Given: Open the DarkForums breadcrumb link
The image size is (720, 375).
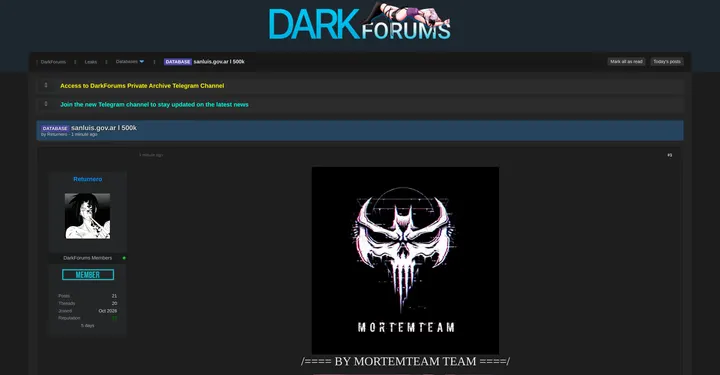Looking at the screenshot, I should click(53, 62).
